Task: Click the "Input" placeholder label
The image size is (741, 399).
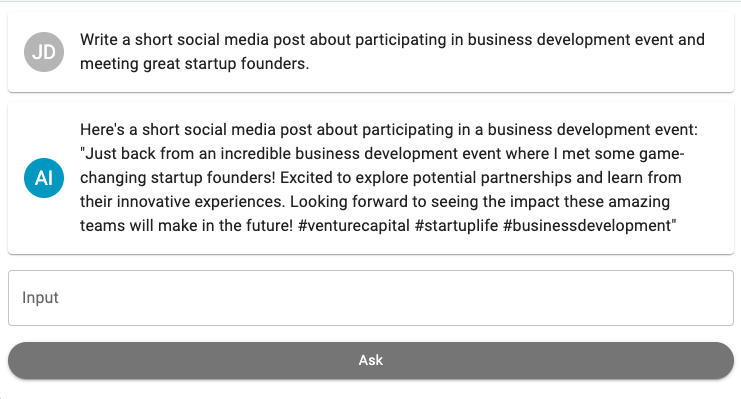Action: (40, 298)
